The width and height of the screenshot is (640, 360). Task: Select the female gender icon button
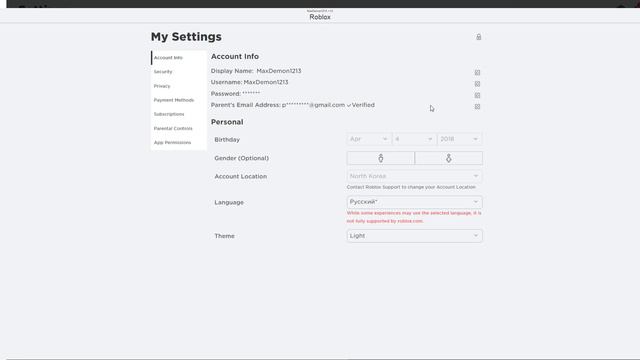tap(449, 158)
